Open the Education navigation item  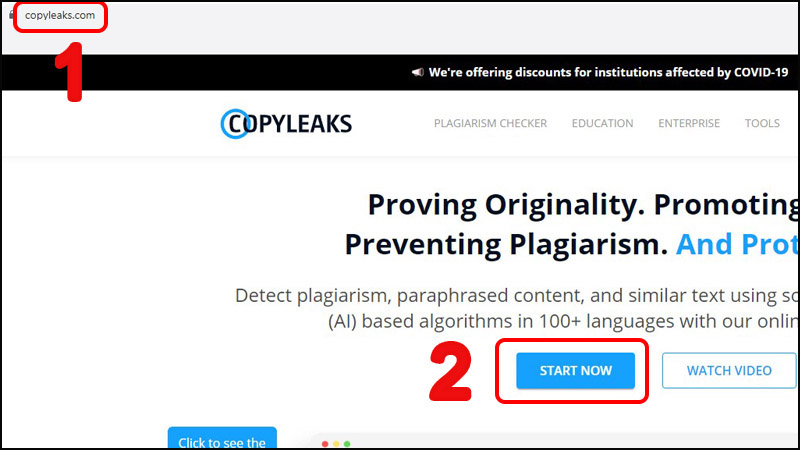(603, 123)
